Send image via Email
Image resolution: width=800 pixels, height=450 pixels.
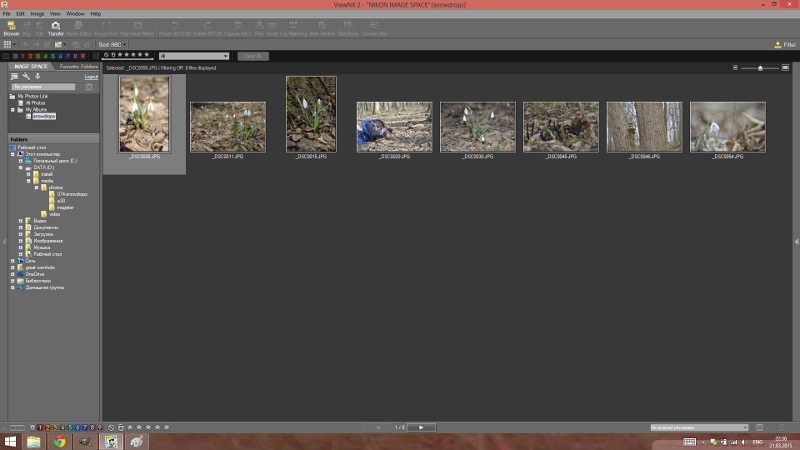point(272,29)
